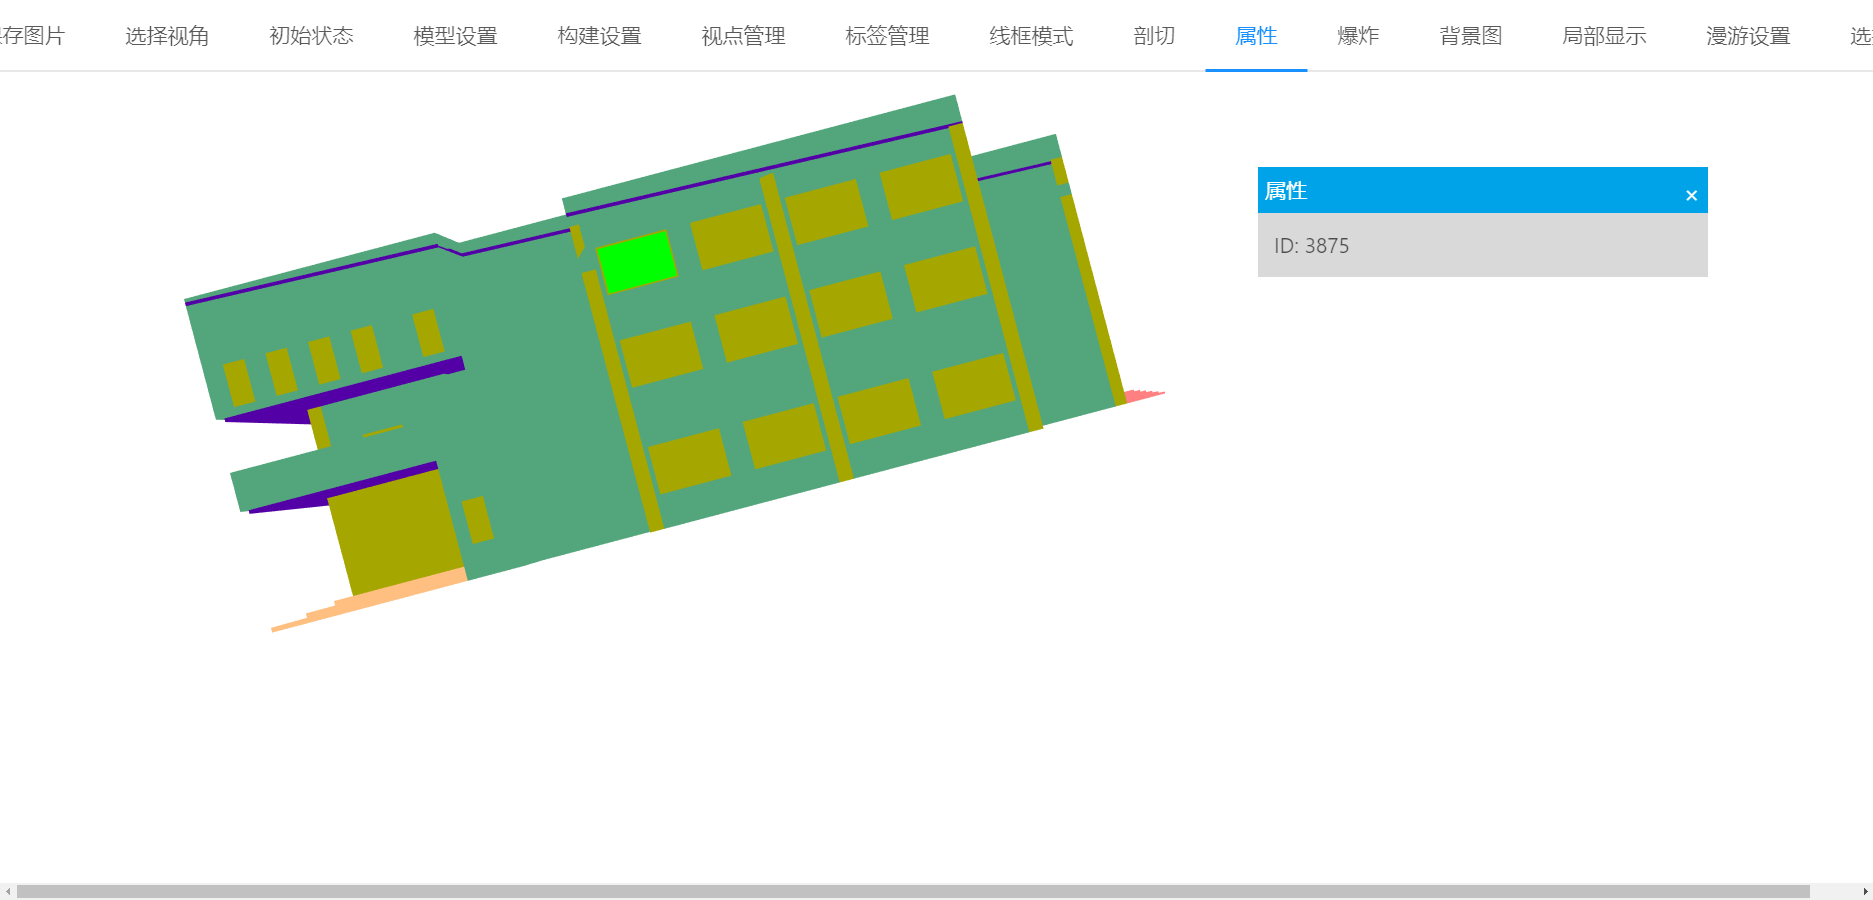打开"视点管理"功能

tap(742, 36)
